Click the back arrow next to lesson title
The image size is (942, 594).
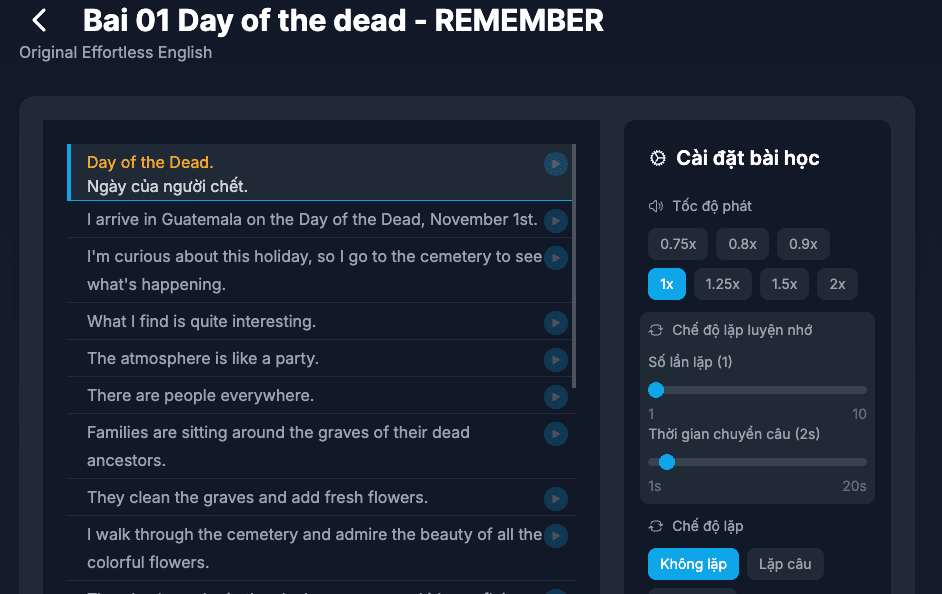39,20
